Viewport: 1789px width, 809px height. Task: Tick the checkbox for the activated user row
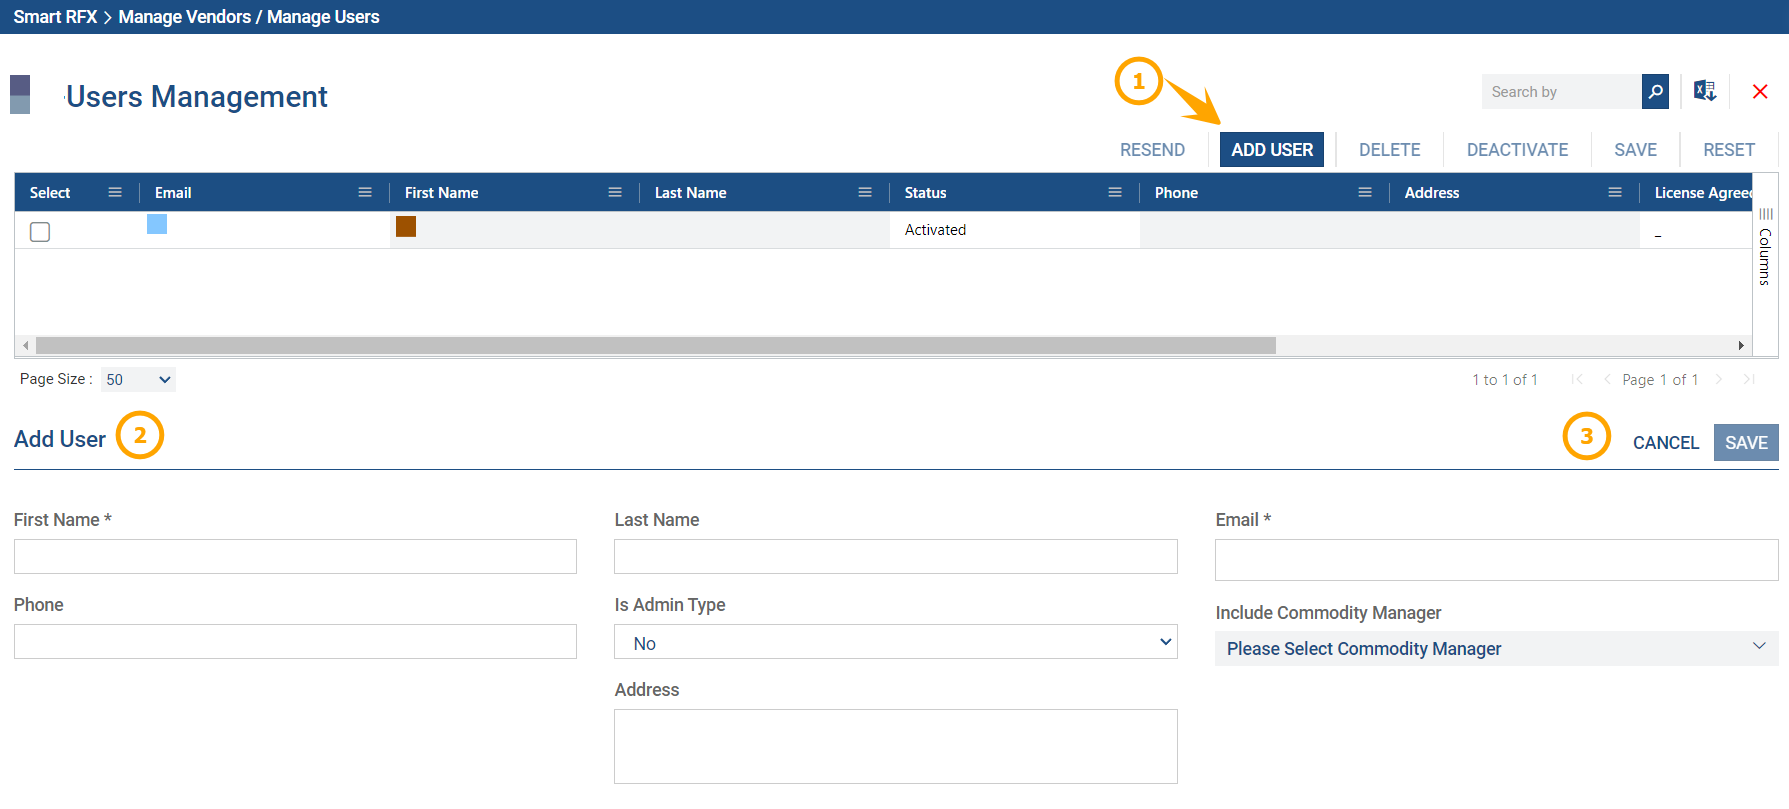tap(40, 232)
